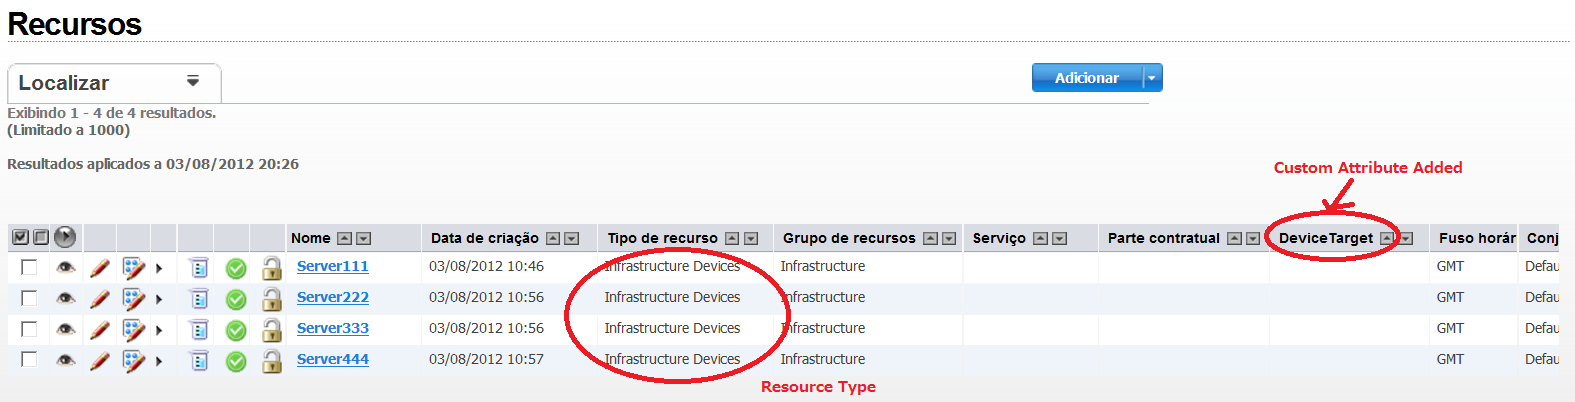Screen dimensions: 1575x402
Task: Sort Grupo de recursos column descending
Action: [x=949, y=239]
